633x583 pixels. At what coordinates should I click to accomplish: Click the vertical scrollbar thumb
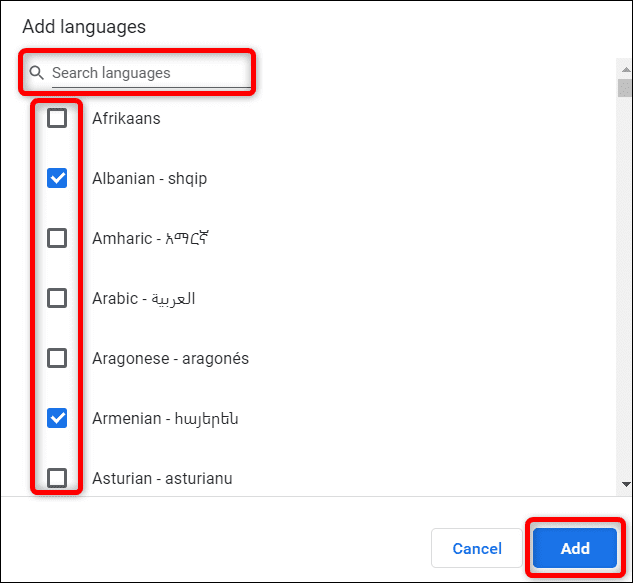pyautogui.click(x=625, y=88)
